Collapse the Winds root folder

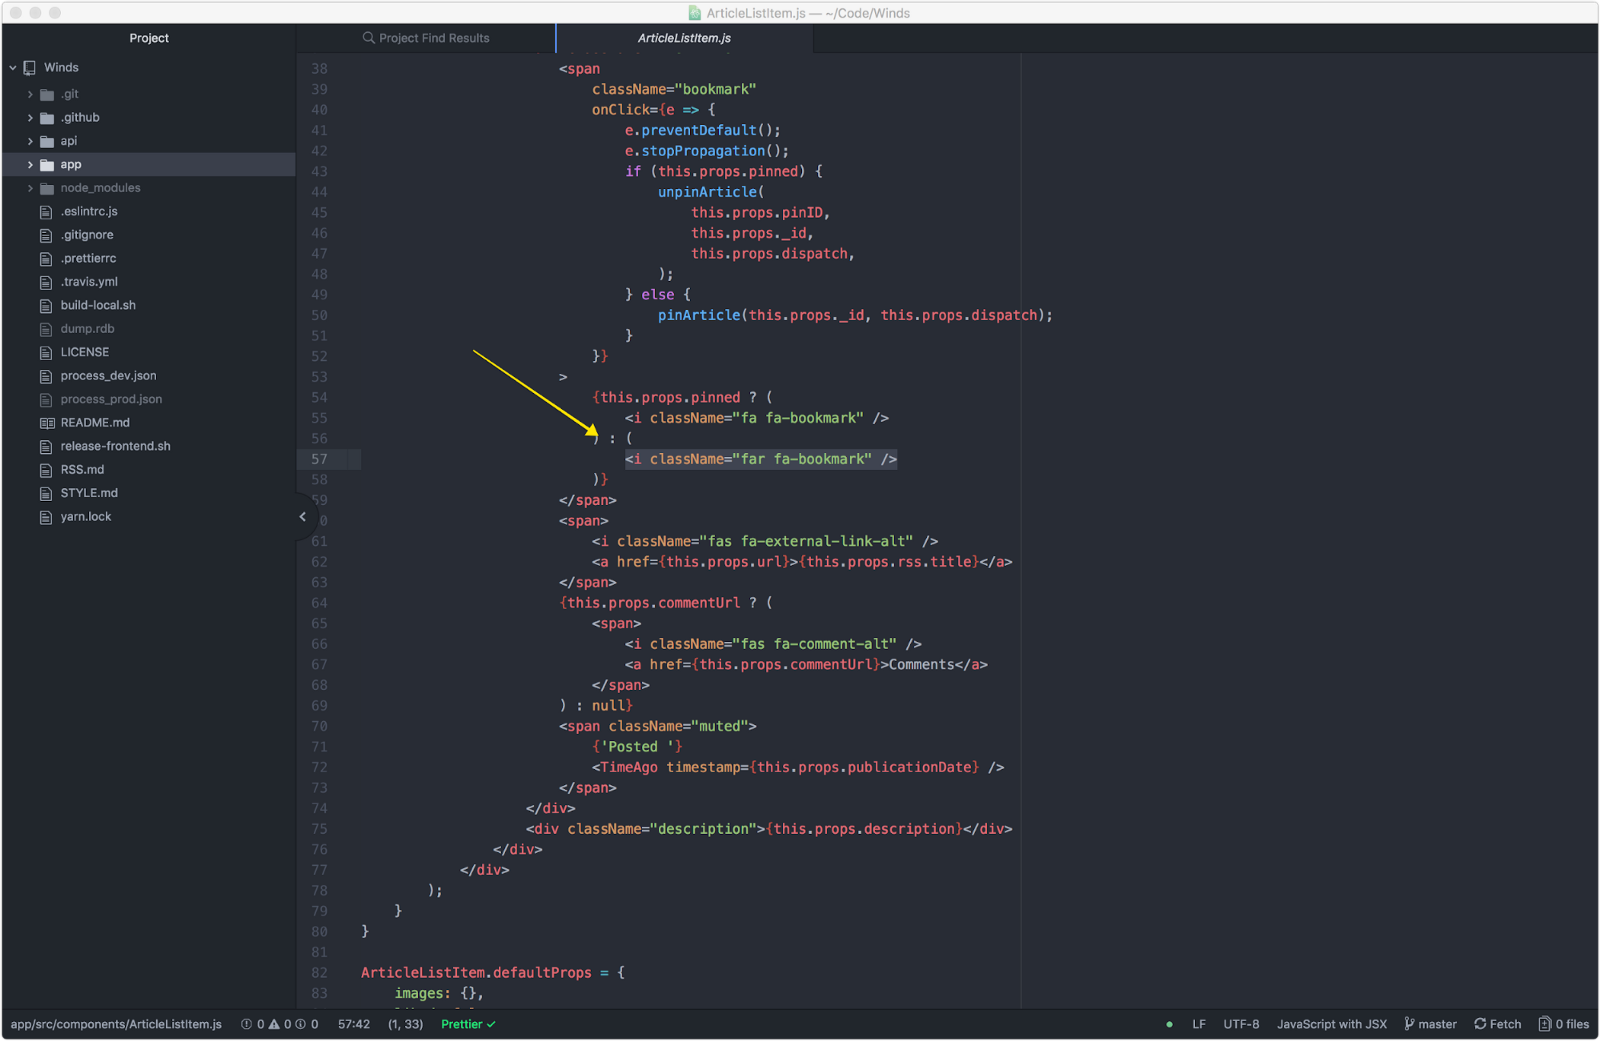pyautogui.click(x=13, y=68)
